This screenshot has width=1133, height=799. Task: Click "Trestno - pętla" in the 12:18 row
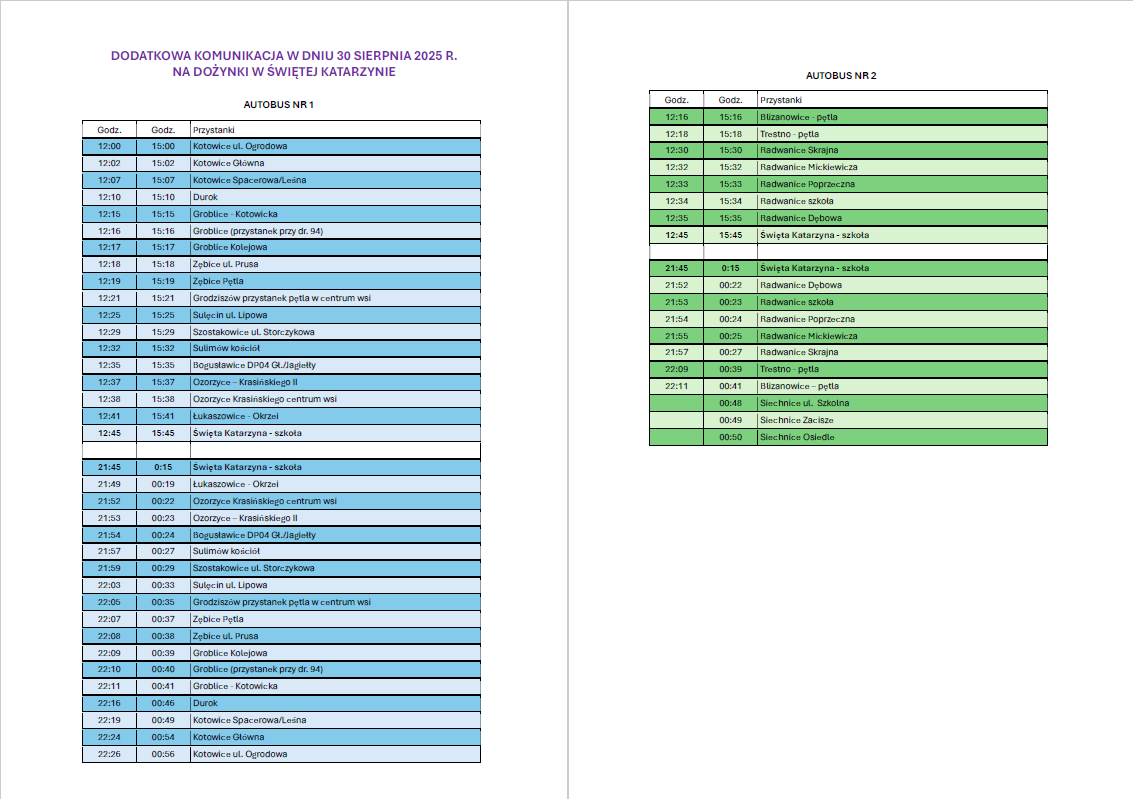click(x=789, y=134)
